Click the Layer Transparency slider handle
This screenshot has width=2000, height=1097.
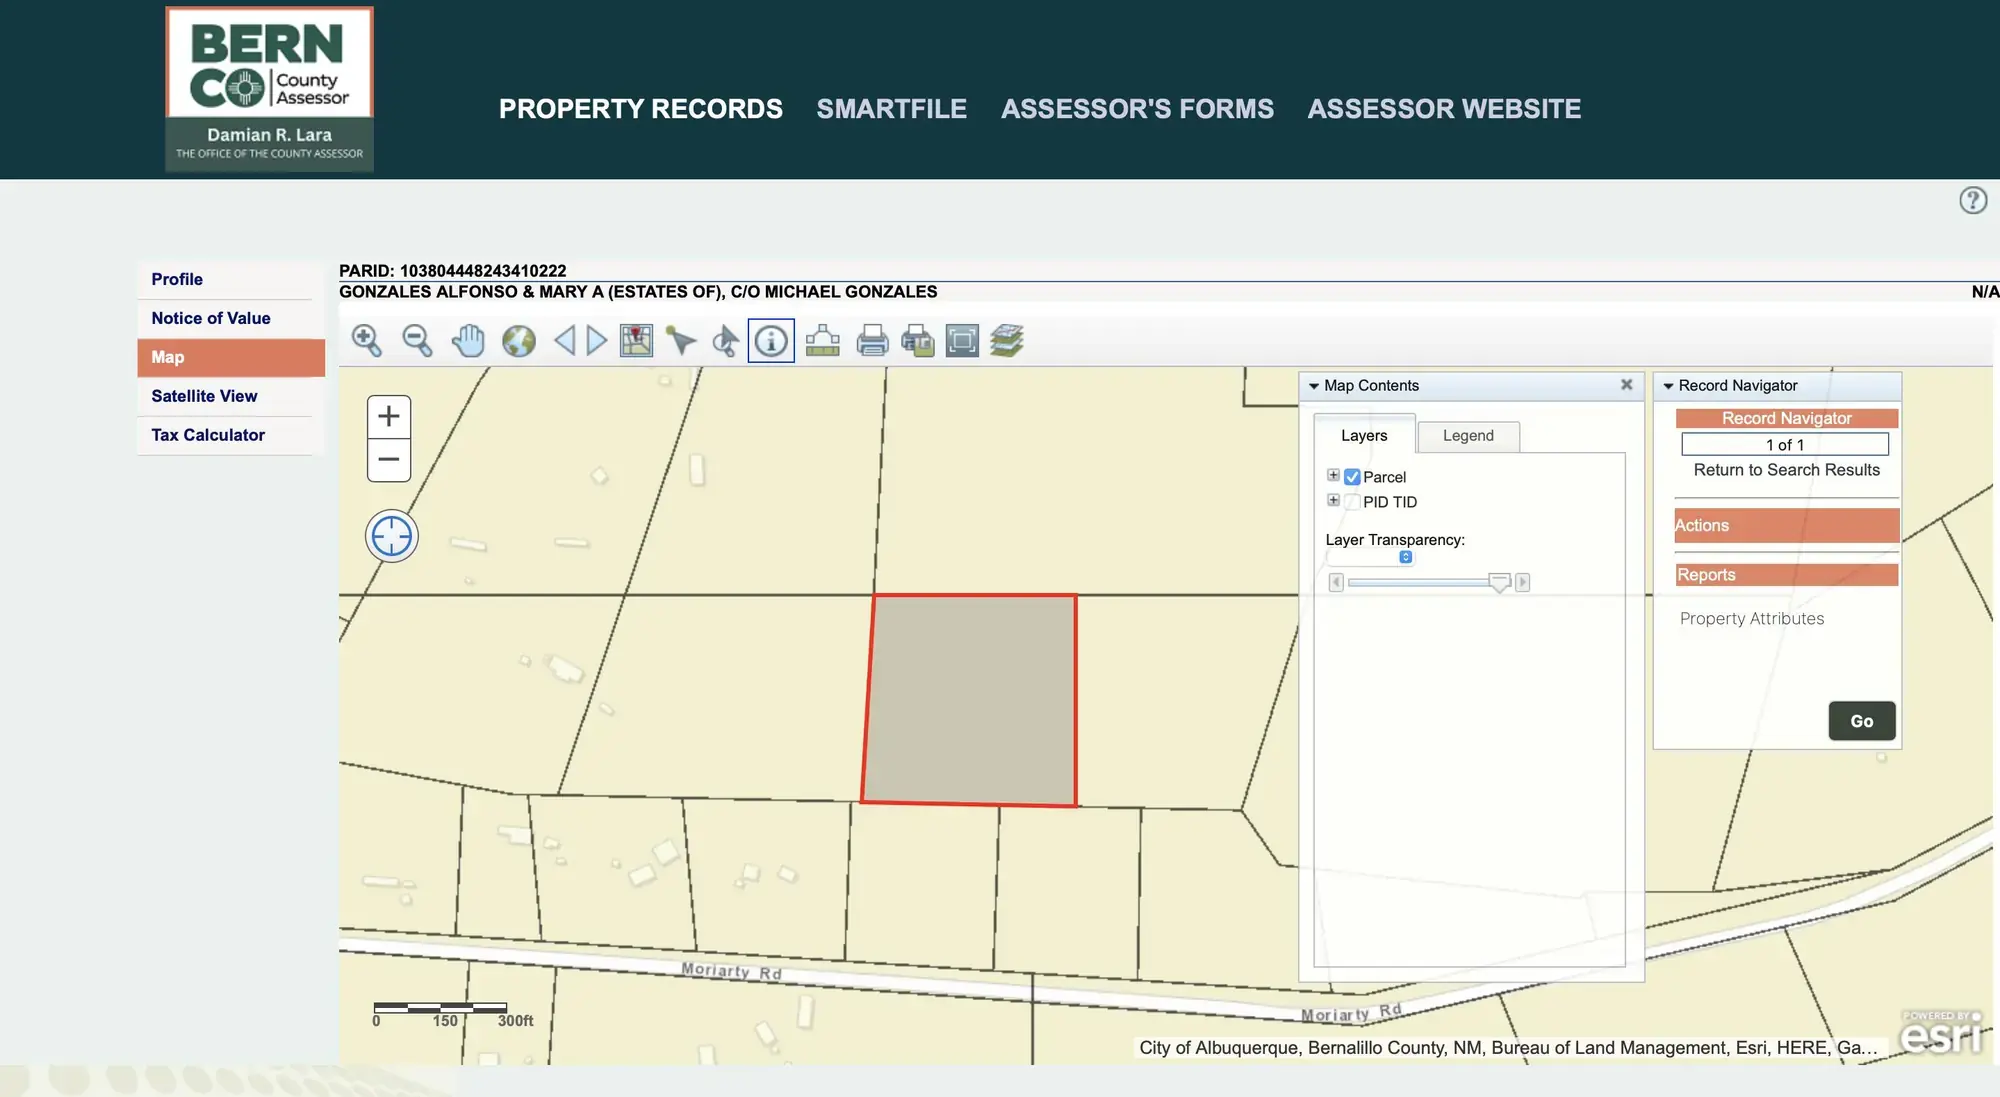click(1499, 583)
